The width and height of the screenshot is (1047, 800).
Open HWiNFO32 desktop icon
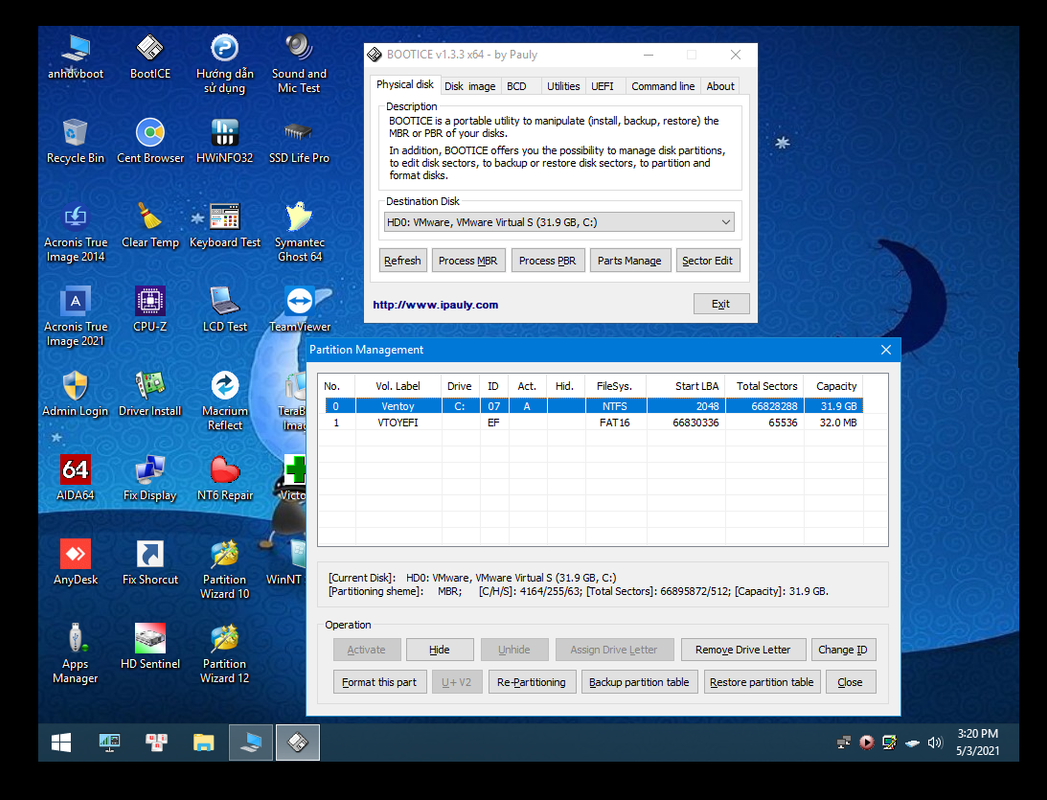[224, 141]
